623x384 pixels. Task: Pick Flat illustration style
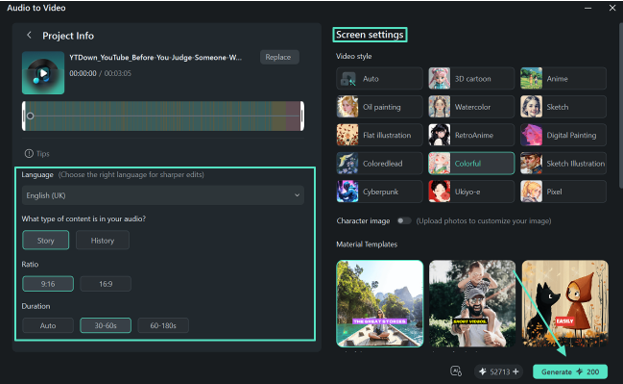pyautogui.click(x=379, y=135)
